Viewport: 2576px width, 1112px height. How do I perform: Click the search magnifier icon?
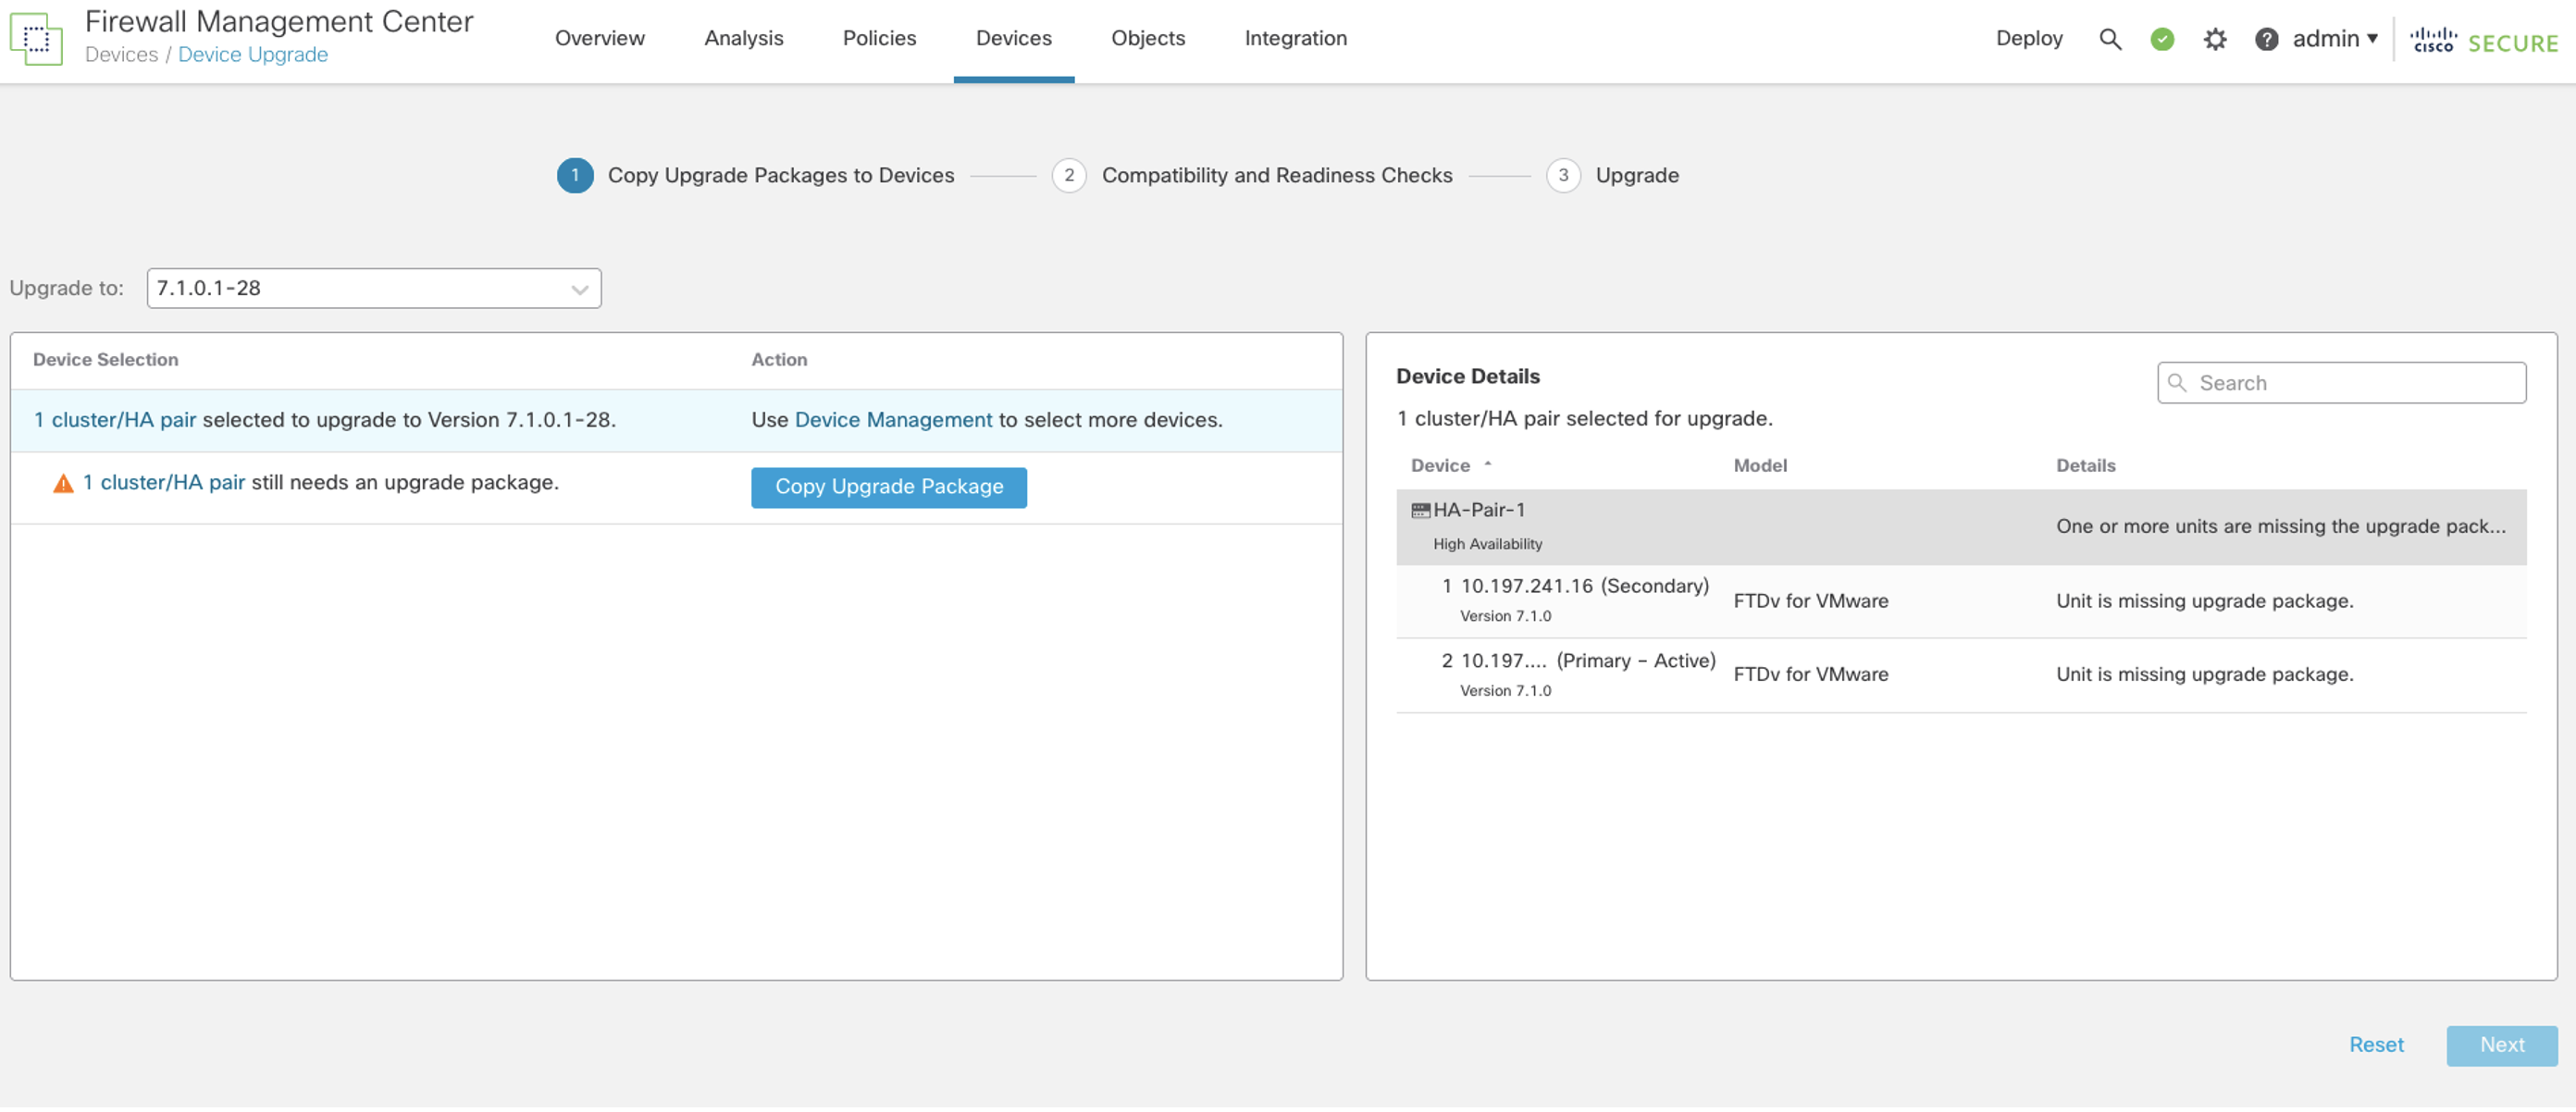2108,34
